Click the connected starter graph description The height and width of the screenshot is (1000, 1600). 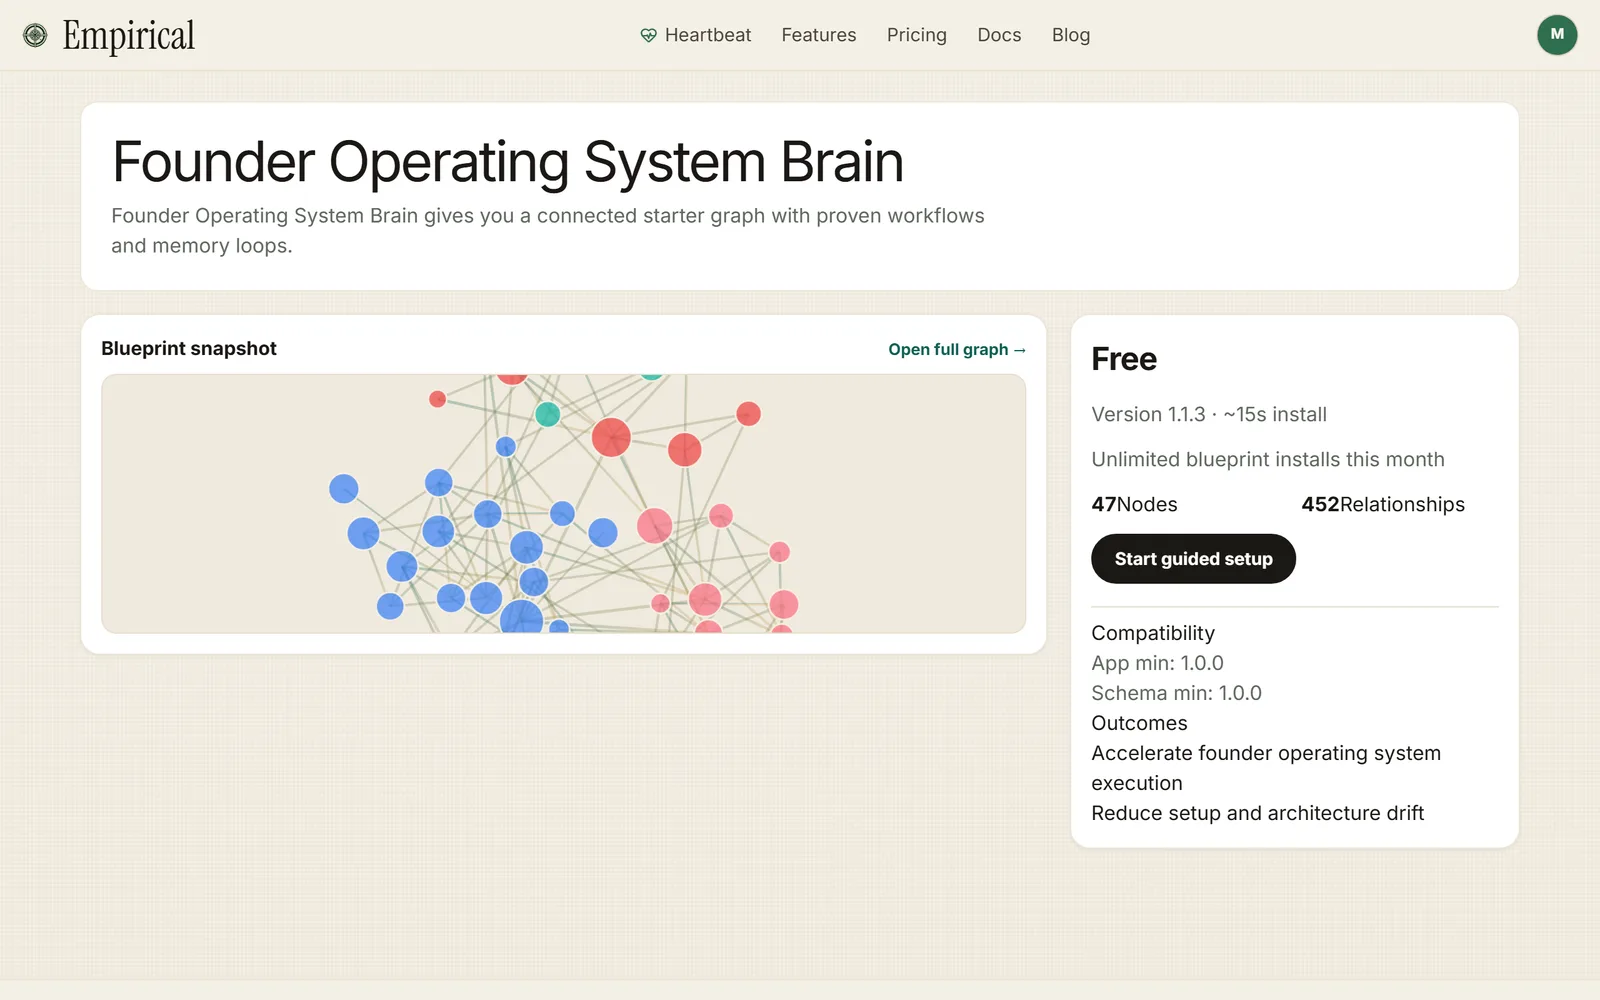tap(548, 231)
